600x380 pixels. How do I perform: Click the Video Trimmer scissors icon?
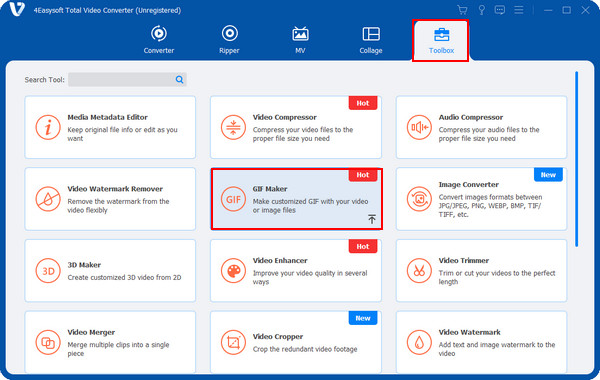pos(419,271)
